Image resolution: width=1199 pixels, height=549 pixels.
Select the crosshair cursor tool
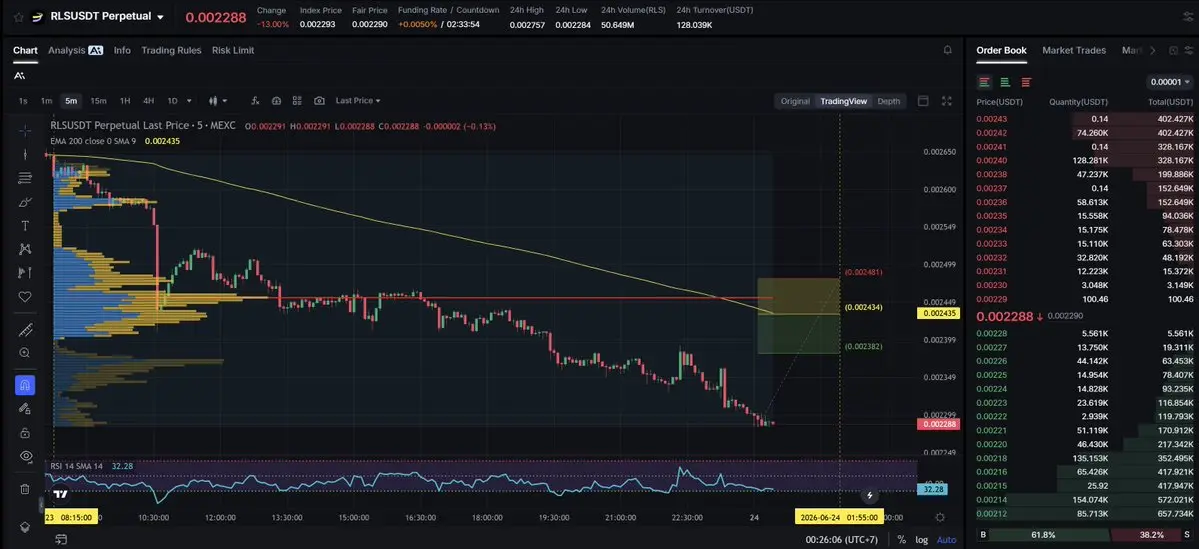[25, 130]
